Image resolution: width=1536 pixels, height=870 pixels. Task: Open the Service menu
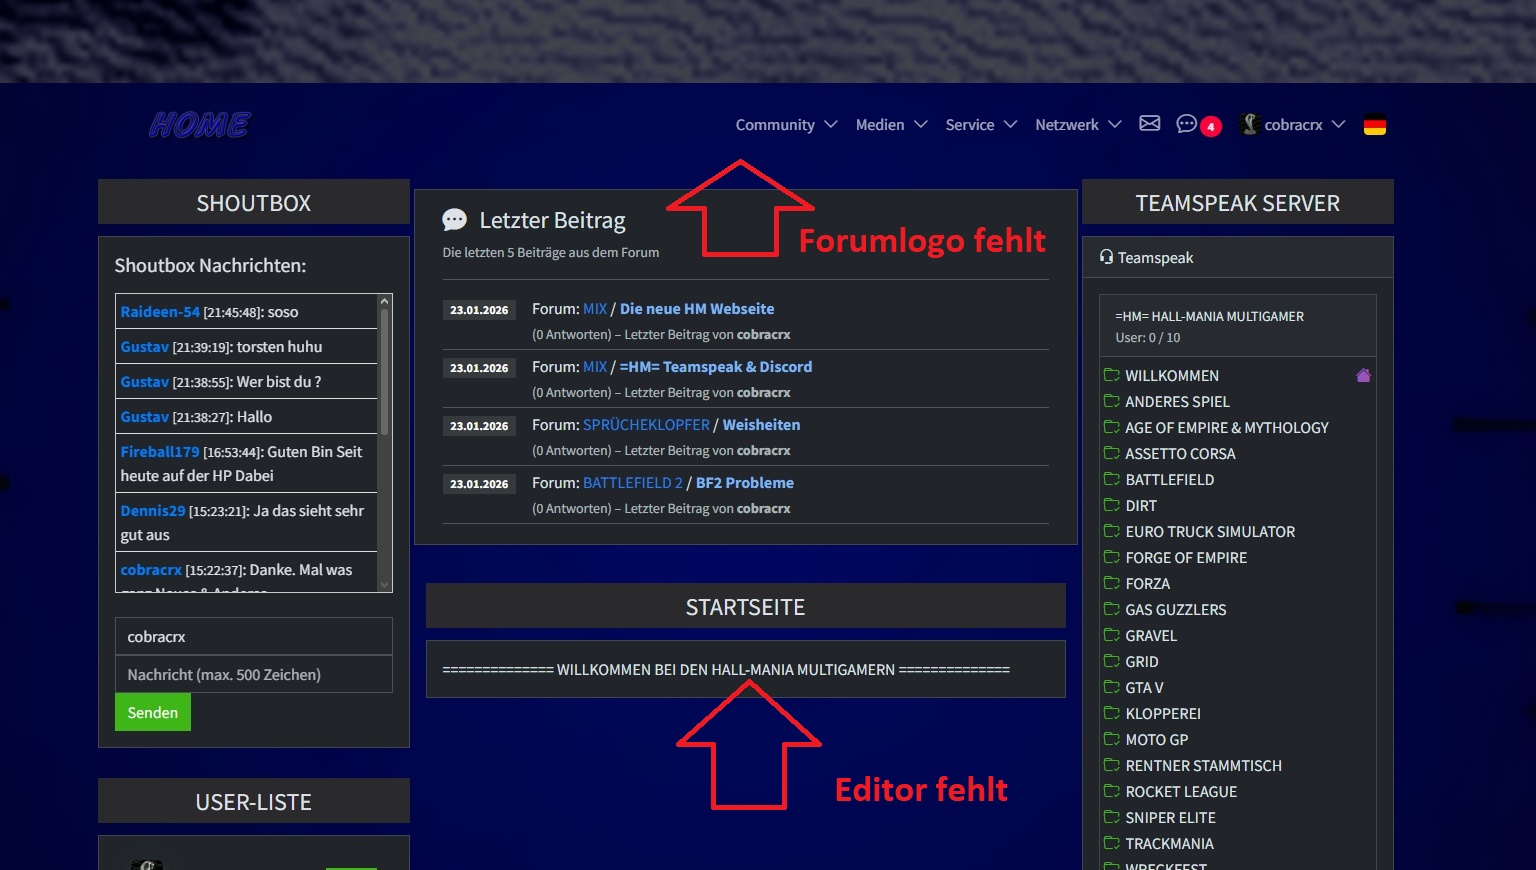[x=980, y=125]
